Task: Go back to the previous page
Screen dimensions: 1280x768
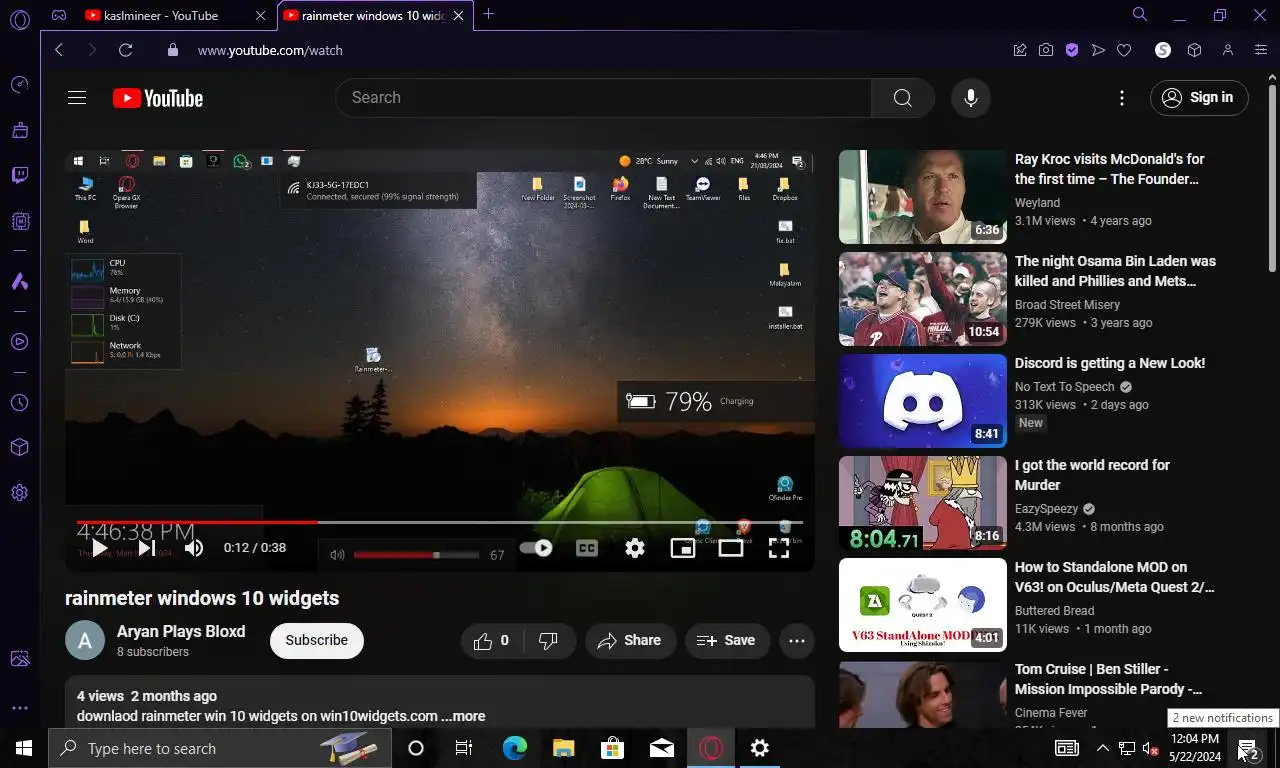Action: coord(59,50)
